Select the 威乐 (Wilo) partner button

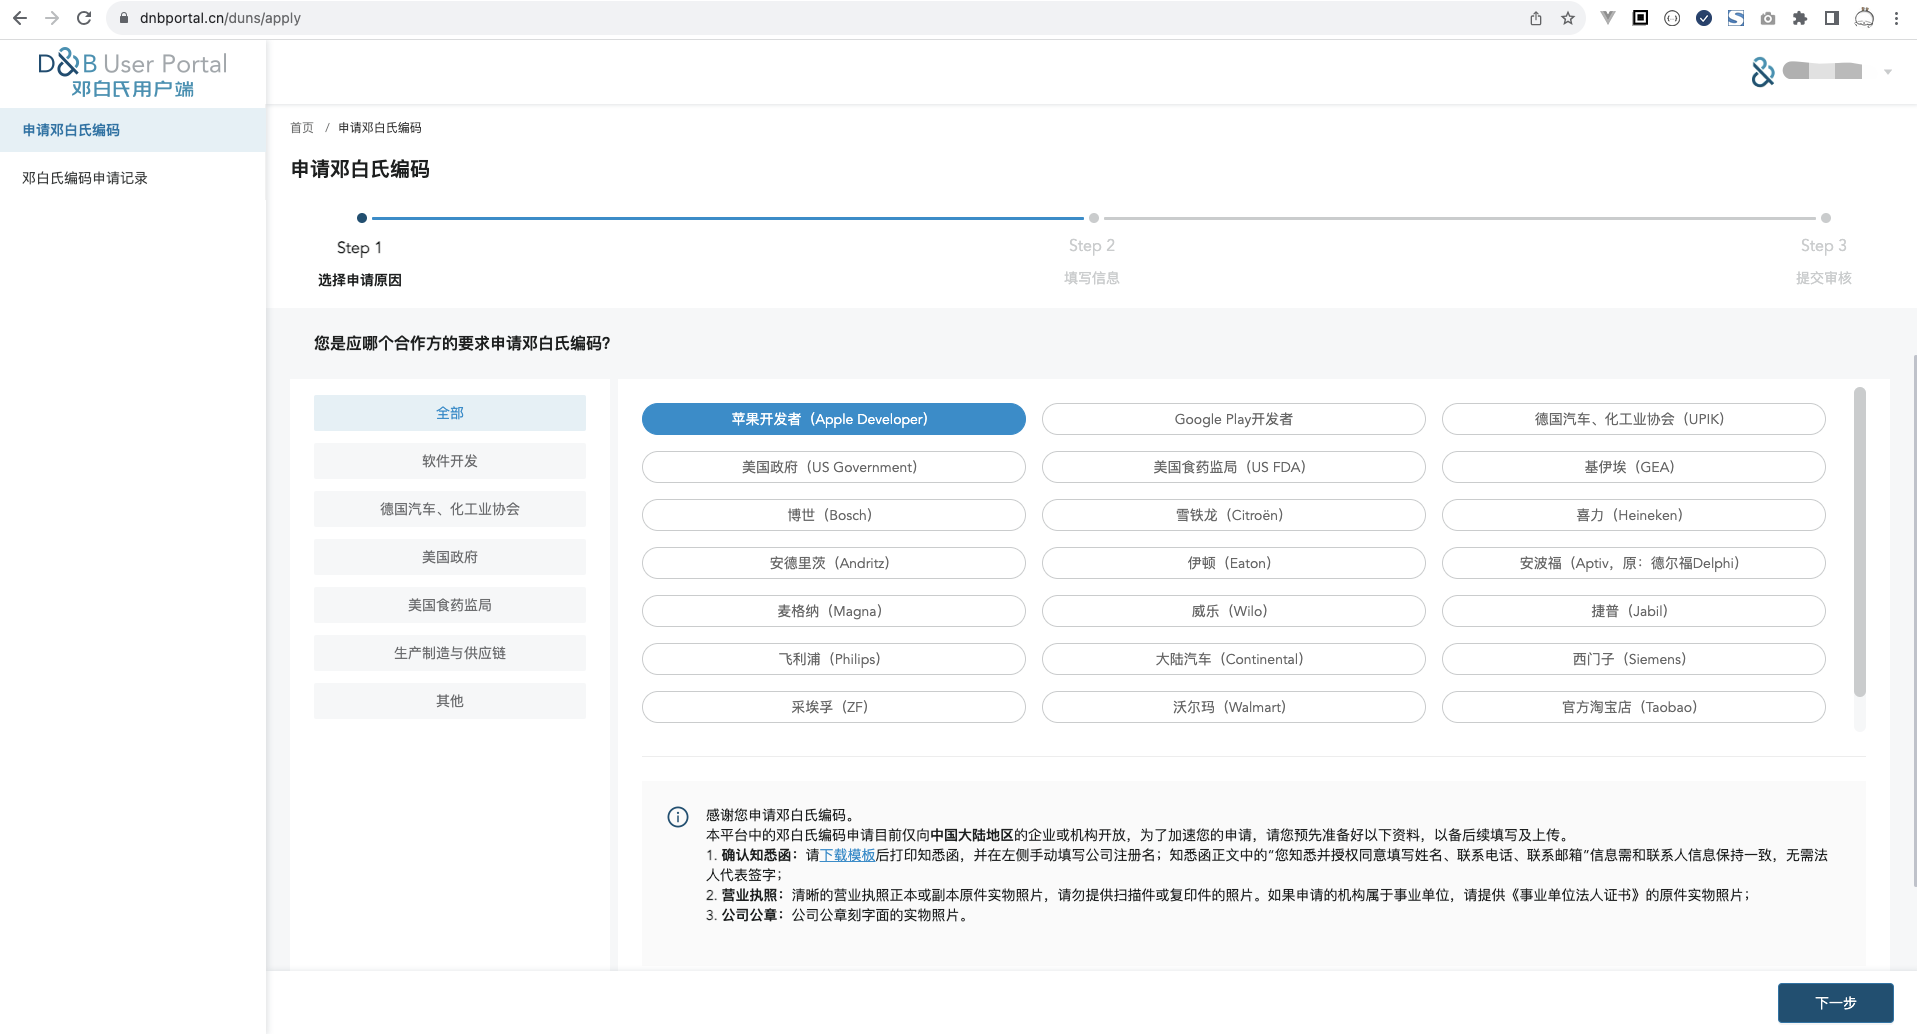(x=1234, y=611)
